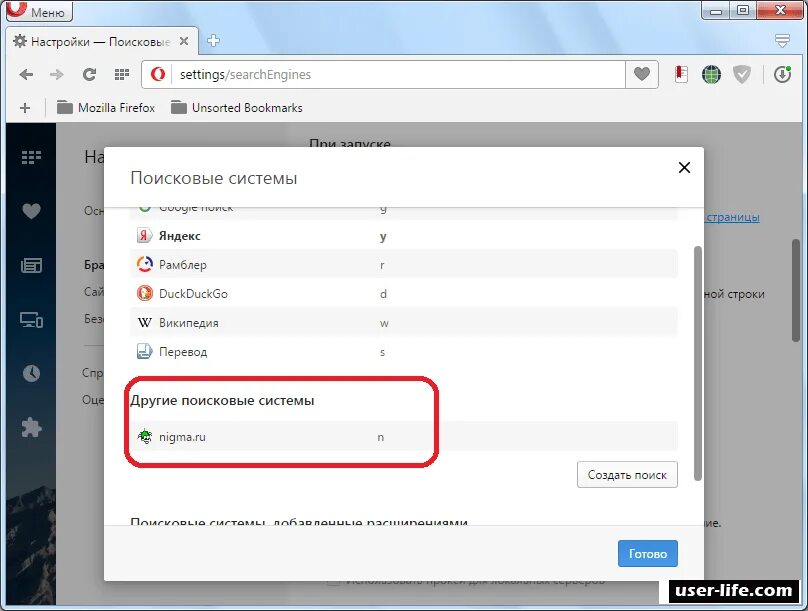Click the dialog's vertical scrollbar
Viewport: 808px width, 611px height.
tap(698, 363)
